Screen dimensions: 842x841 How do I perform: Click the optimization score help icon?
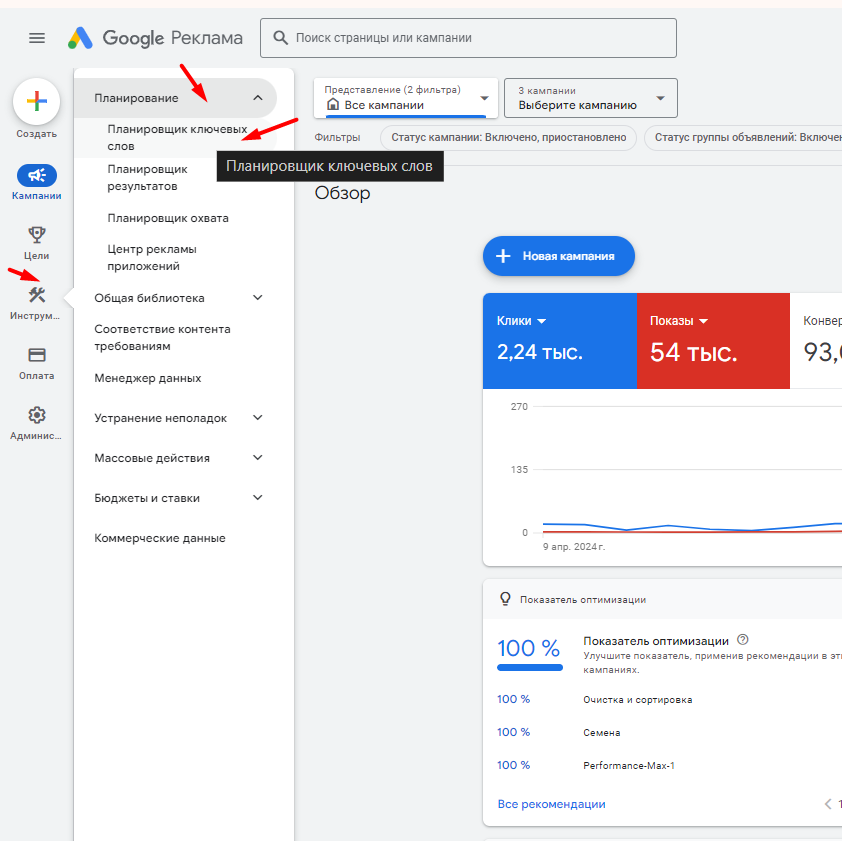742,639
